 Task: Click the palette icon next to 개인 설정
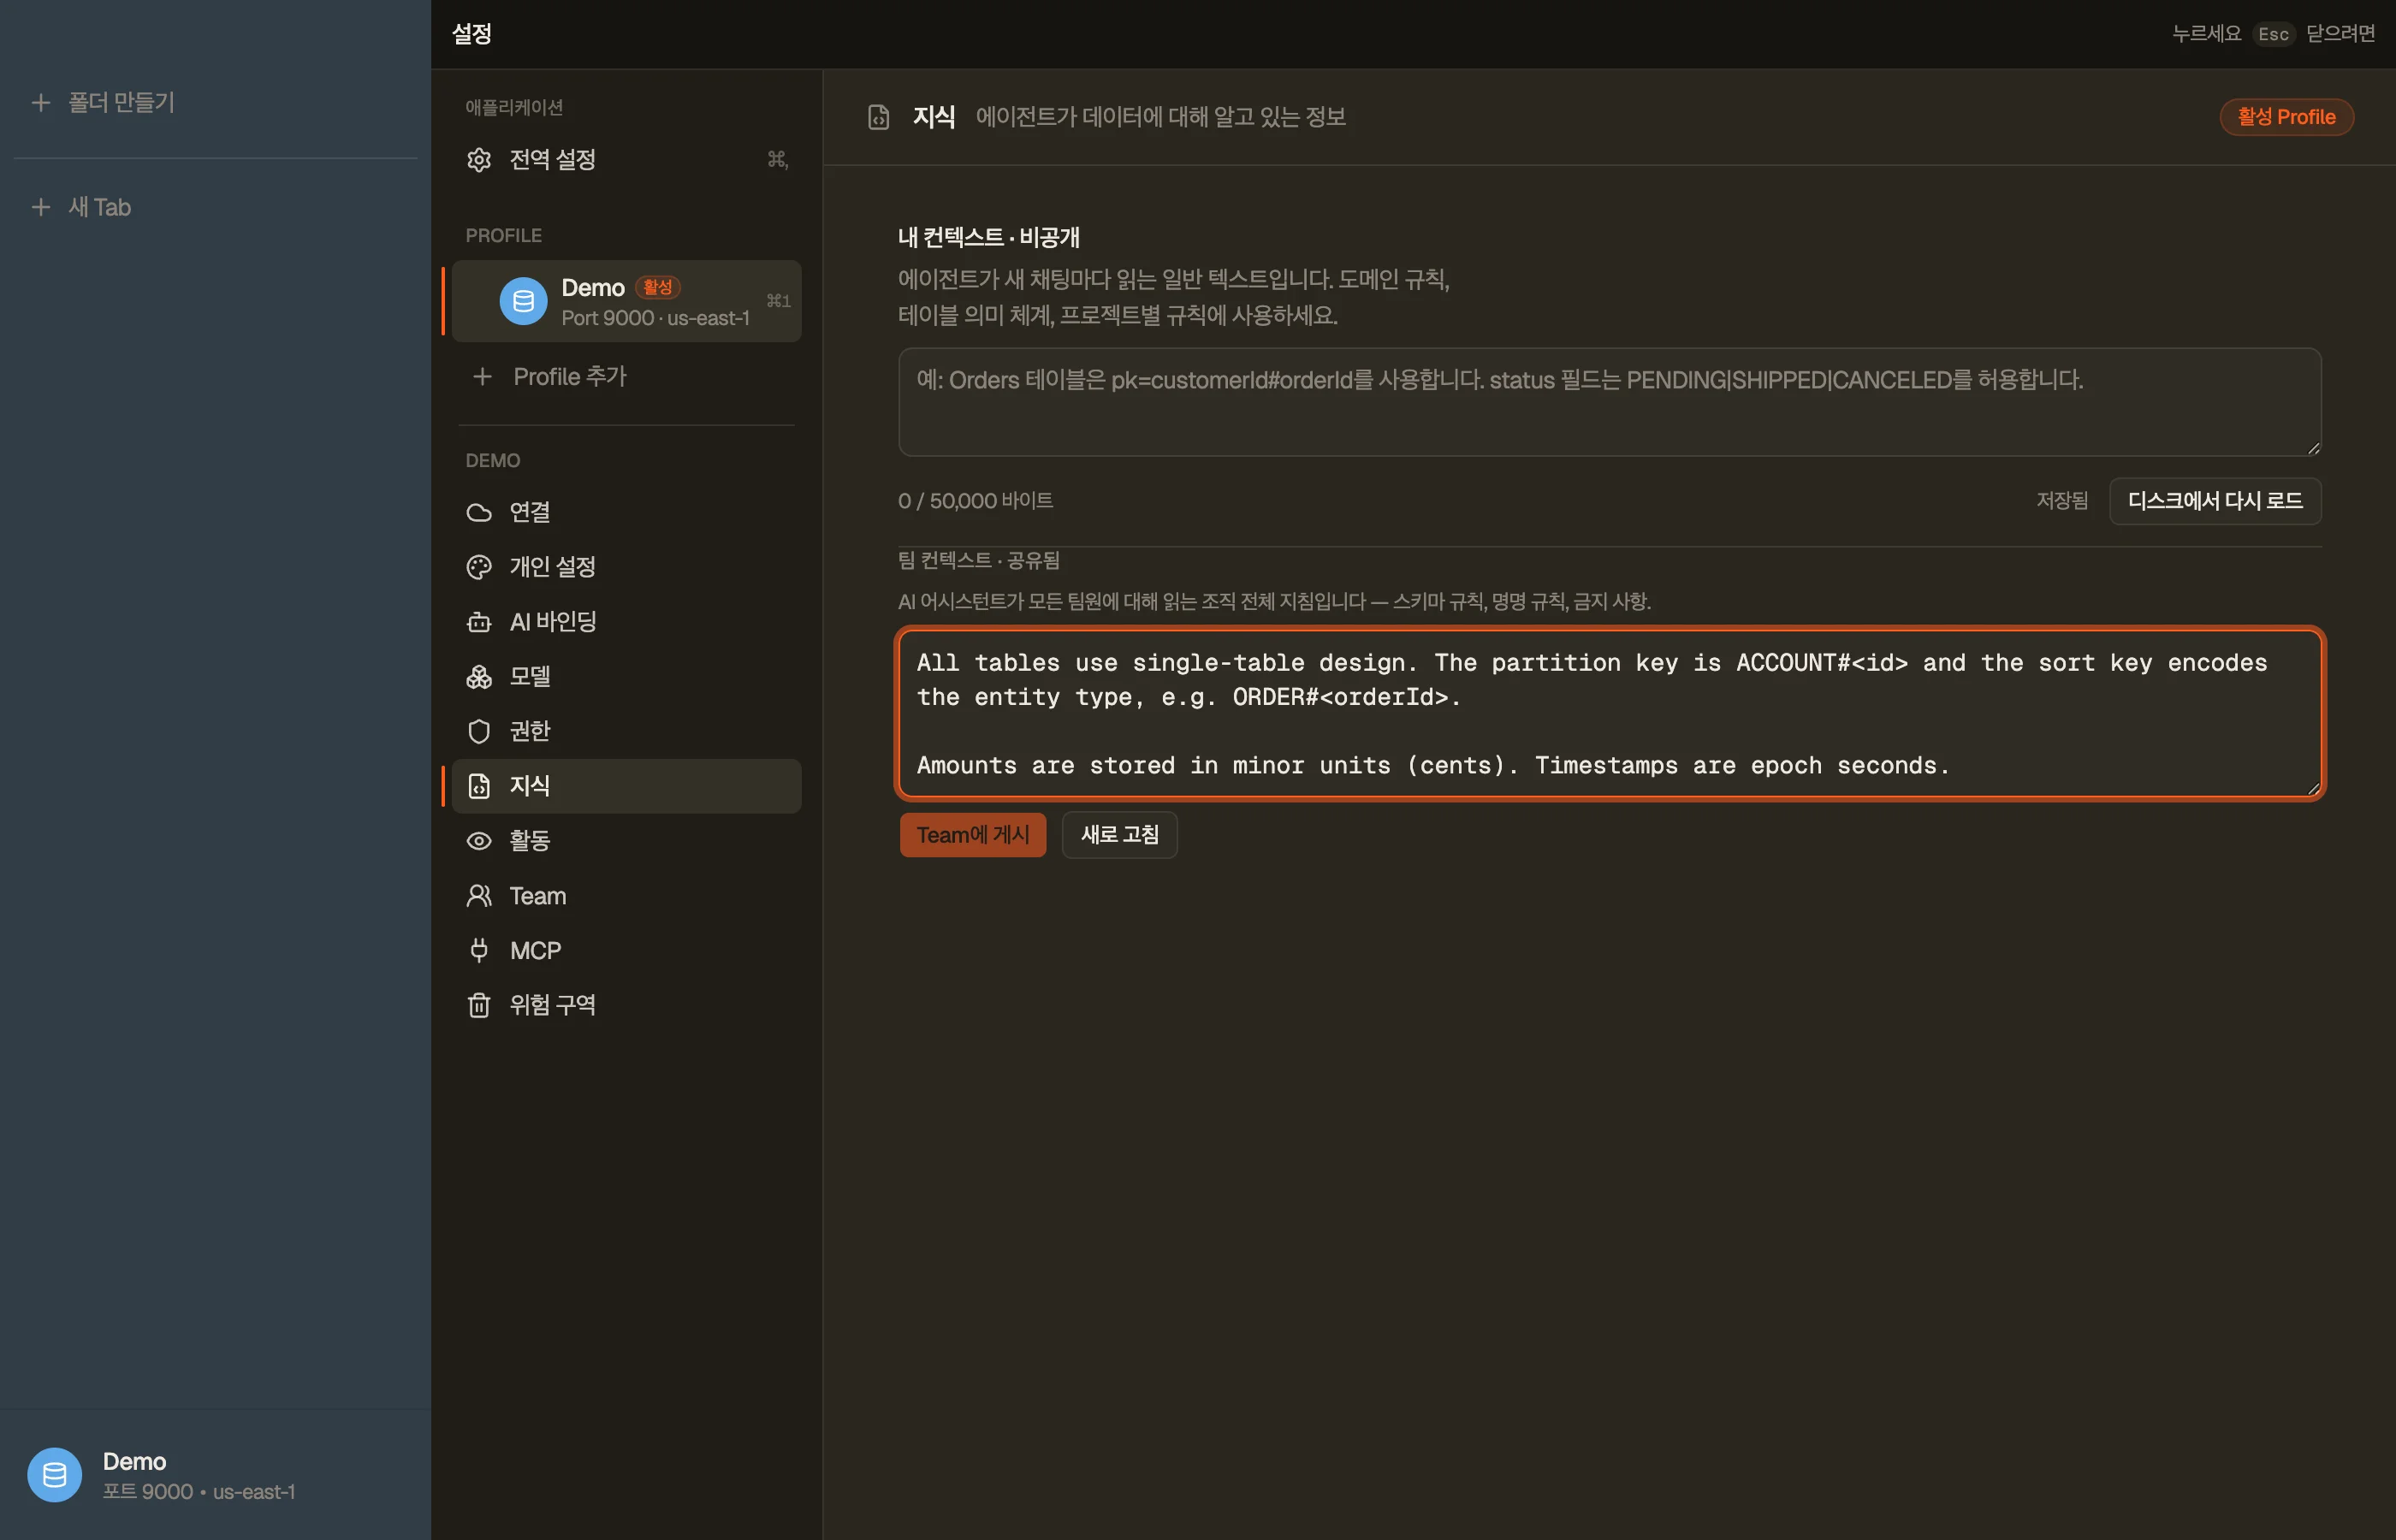[x=479, y=567]
